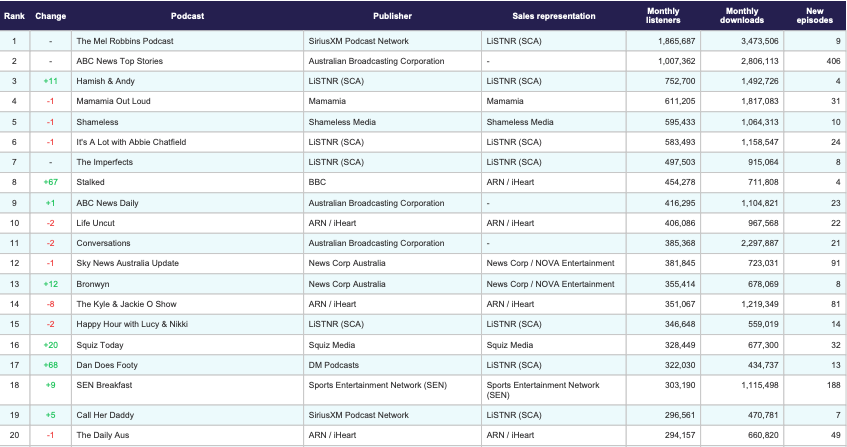Select ABC News Top Stories podcast name
This screenshot has height=447, width=847.
point(119,61)
